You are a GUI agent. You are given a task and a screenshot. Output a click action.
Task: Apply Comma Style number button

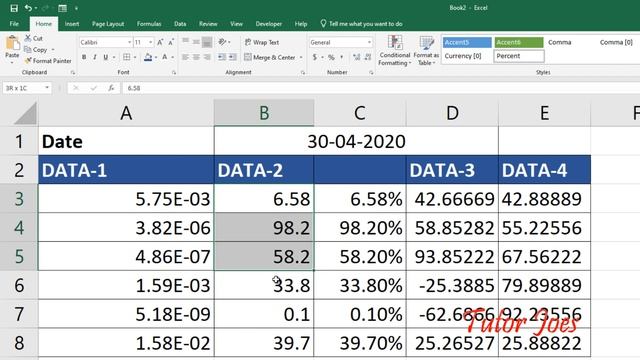point(342,57)
